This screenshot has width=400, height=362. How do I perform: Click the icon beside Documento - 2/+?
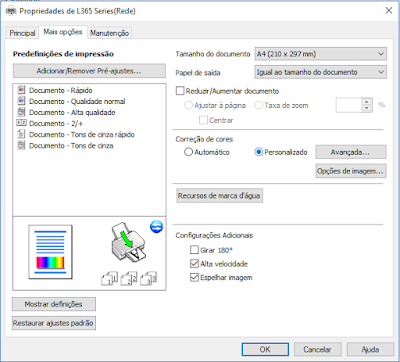pyautogui.click(x=21, y=123)
